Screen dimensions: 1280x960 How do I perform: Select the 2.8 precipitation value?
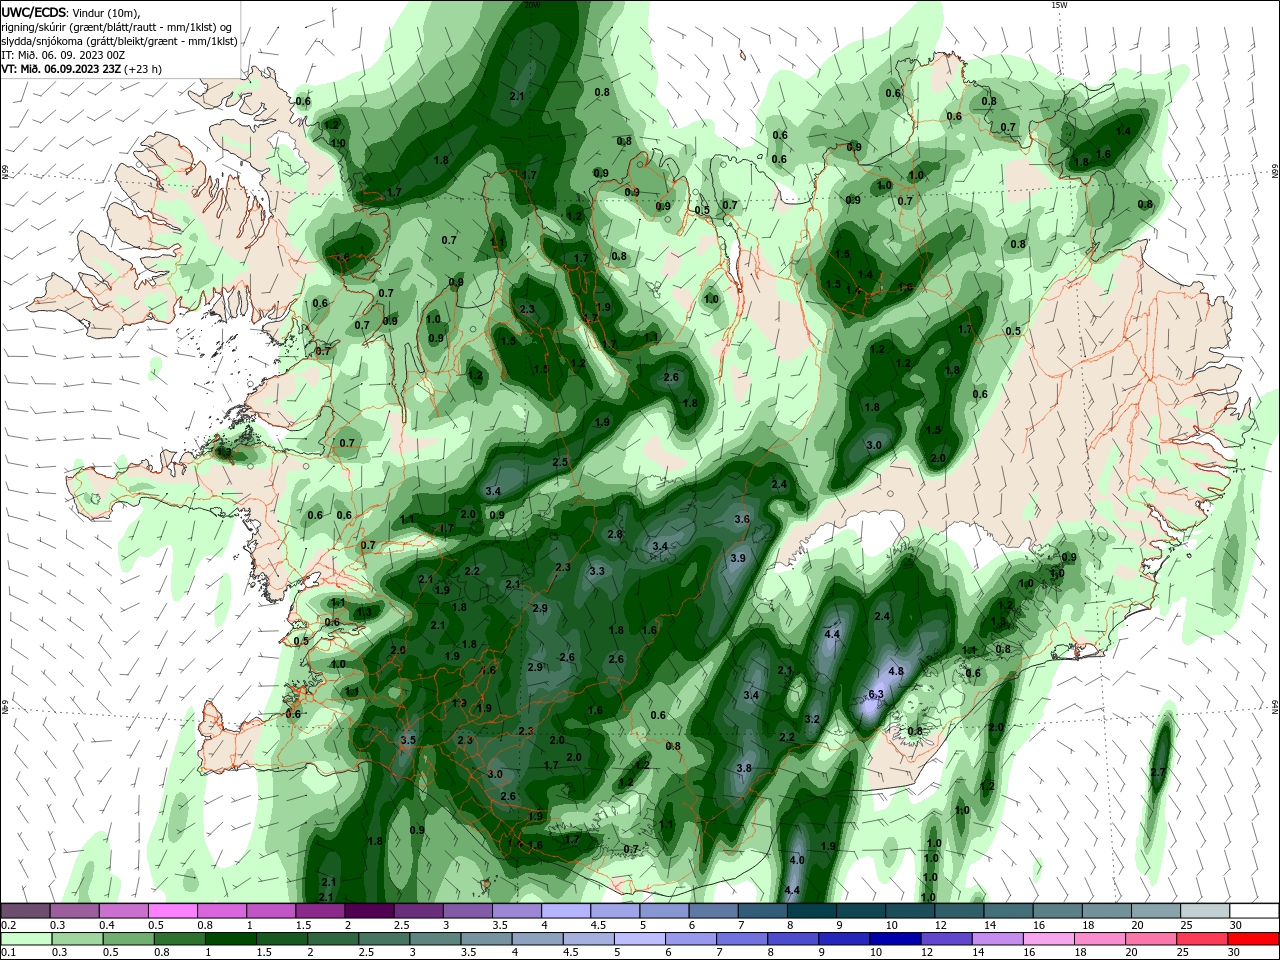[x=615, y=534]
